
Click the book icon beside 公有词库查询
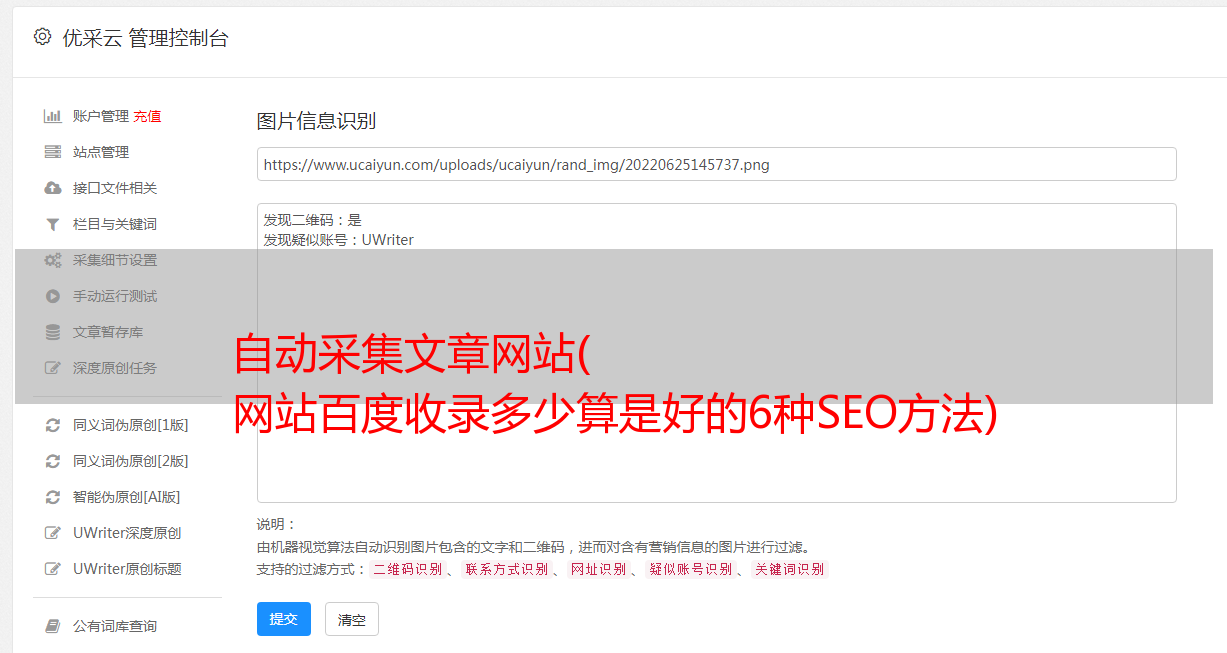[53, 626]
